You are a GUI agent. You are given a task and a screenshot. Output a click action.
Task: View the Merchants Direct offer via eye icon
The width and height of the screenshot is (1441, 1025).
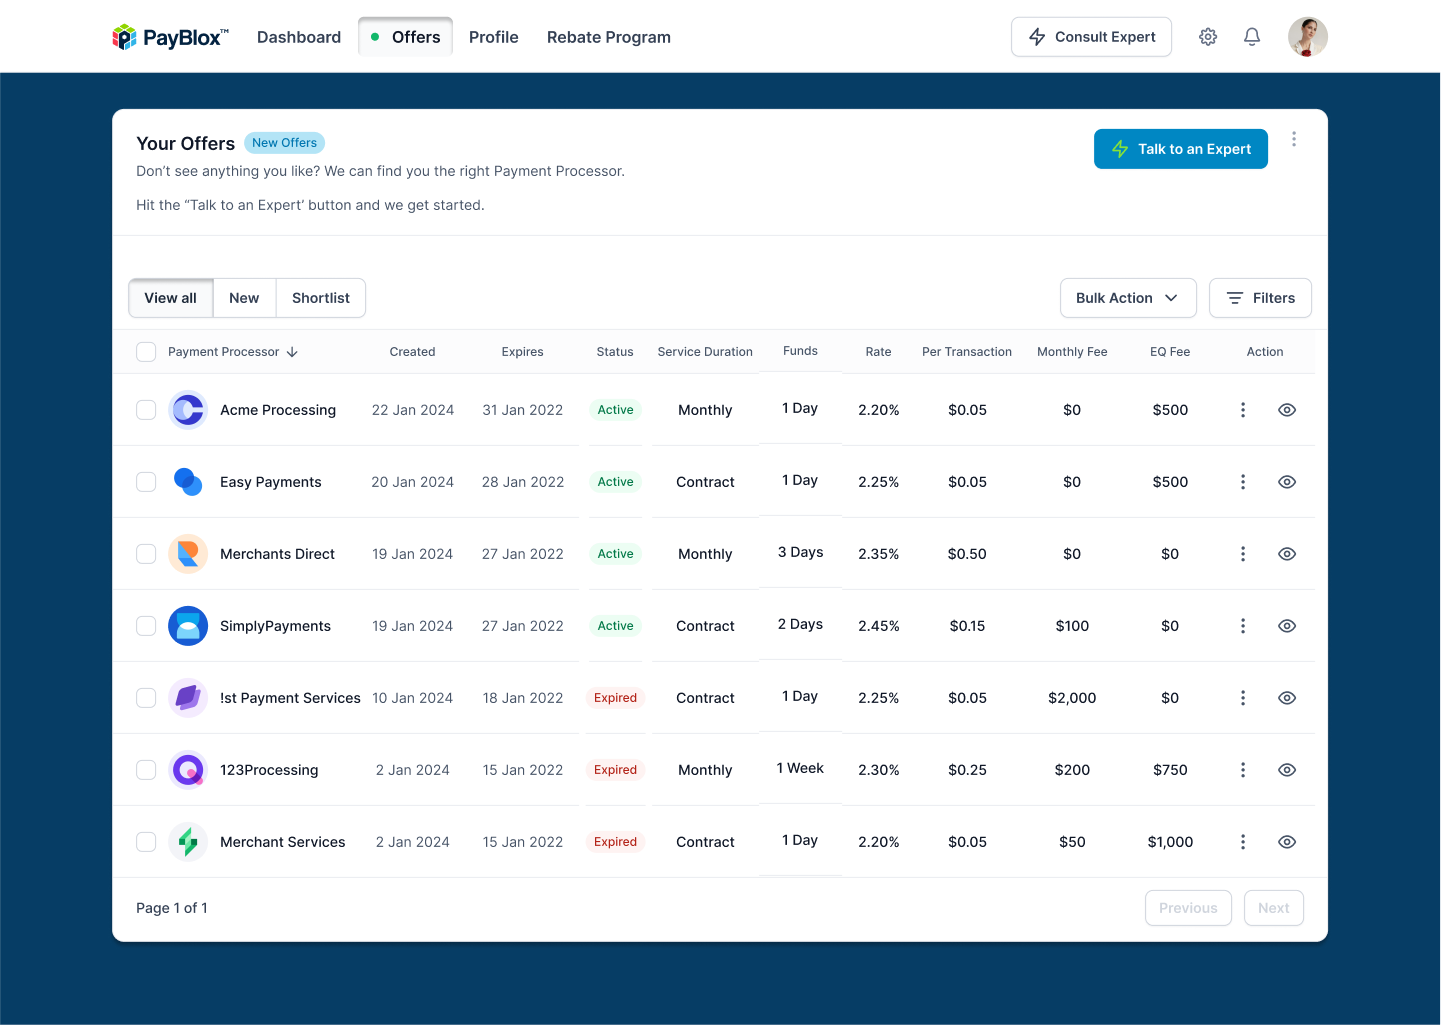(x=1287, y=554)
